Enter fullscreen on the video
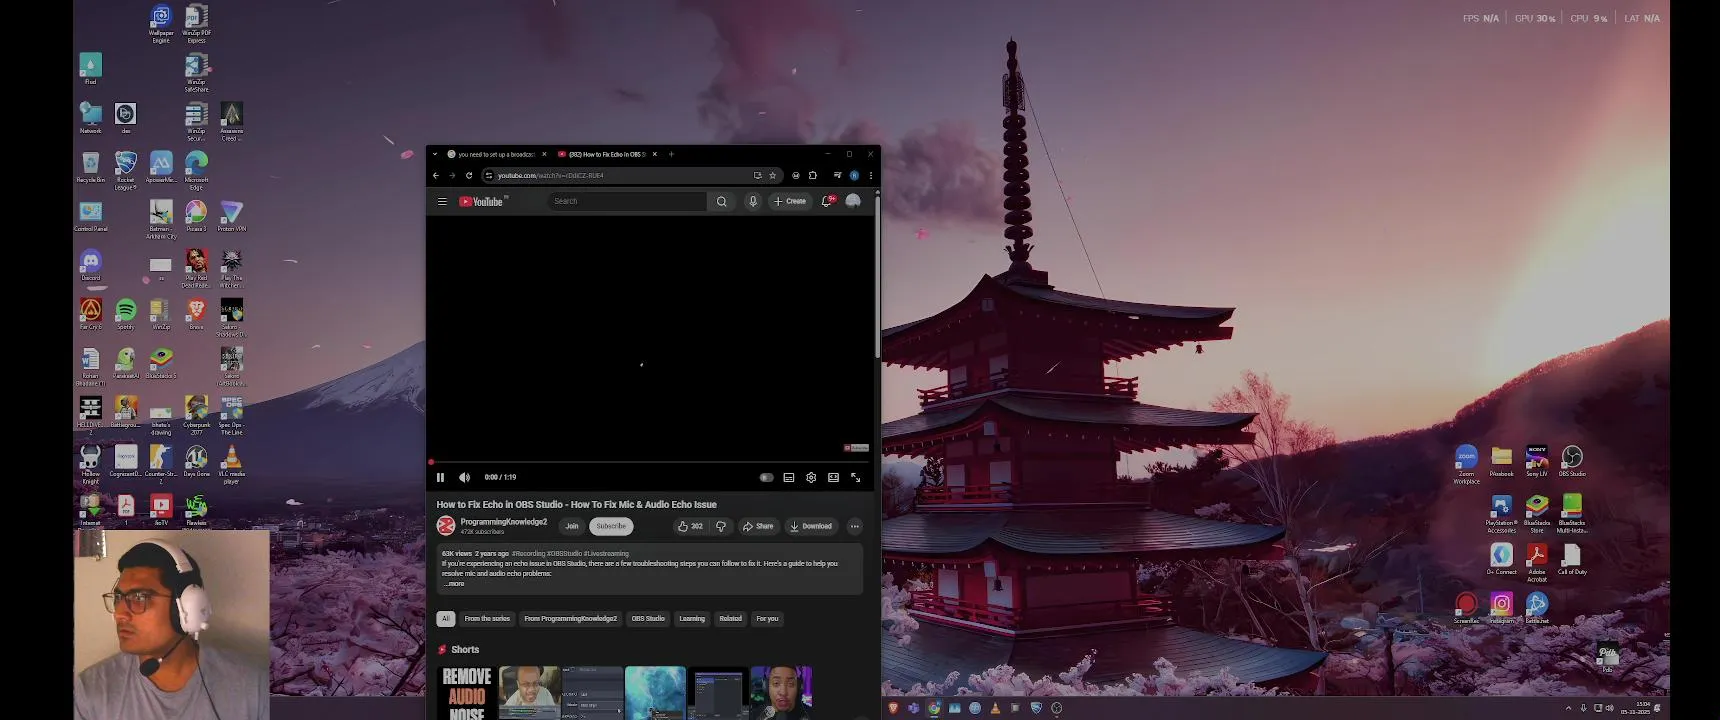 point(856,478)
